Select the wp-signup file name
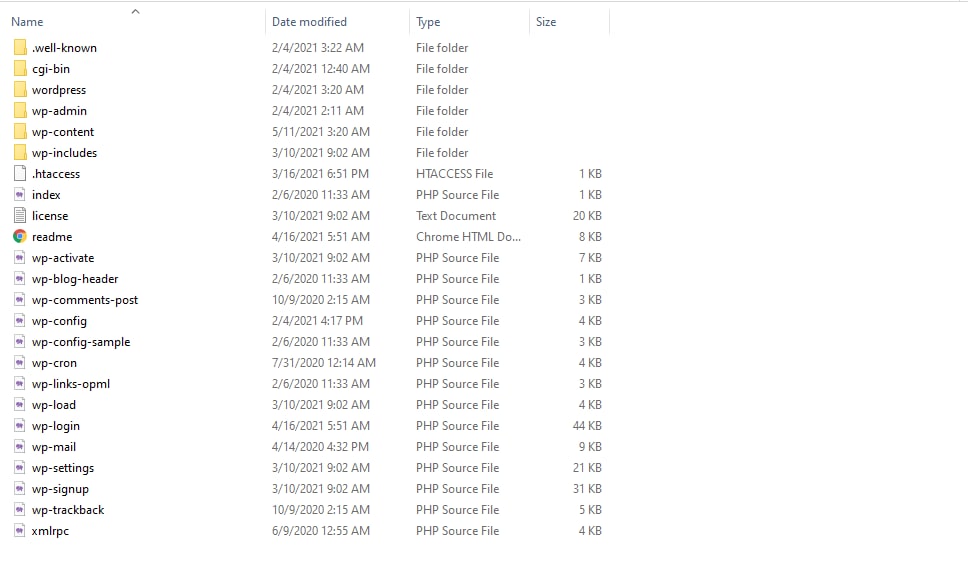The height and width of the screenshot is (565, 968). tap(60, 489)
